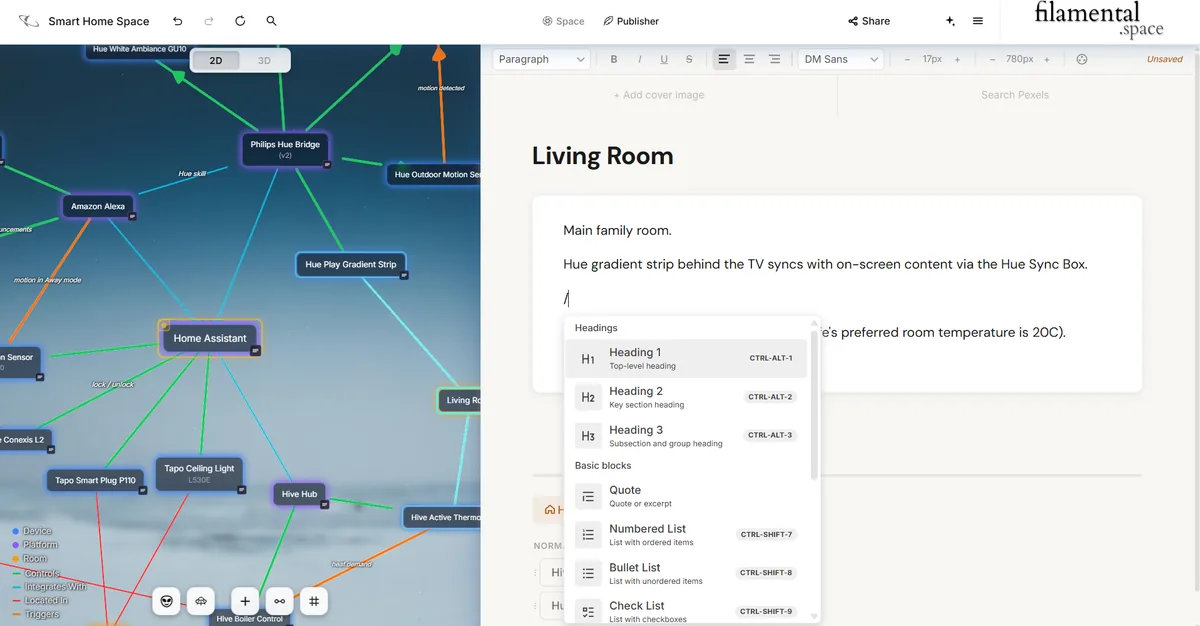Open the hamburger menu in top bar
Viewport: 1200px width, 626px height.
tap(978, 21)
